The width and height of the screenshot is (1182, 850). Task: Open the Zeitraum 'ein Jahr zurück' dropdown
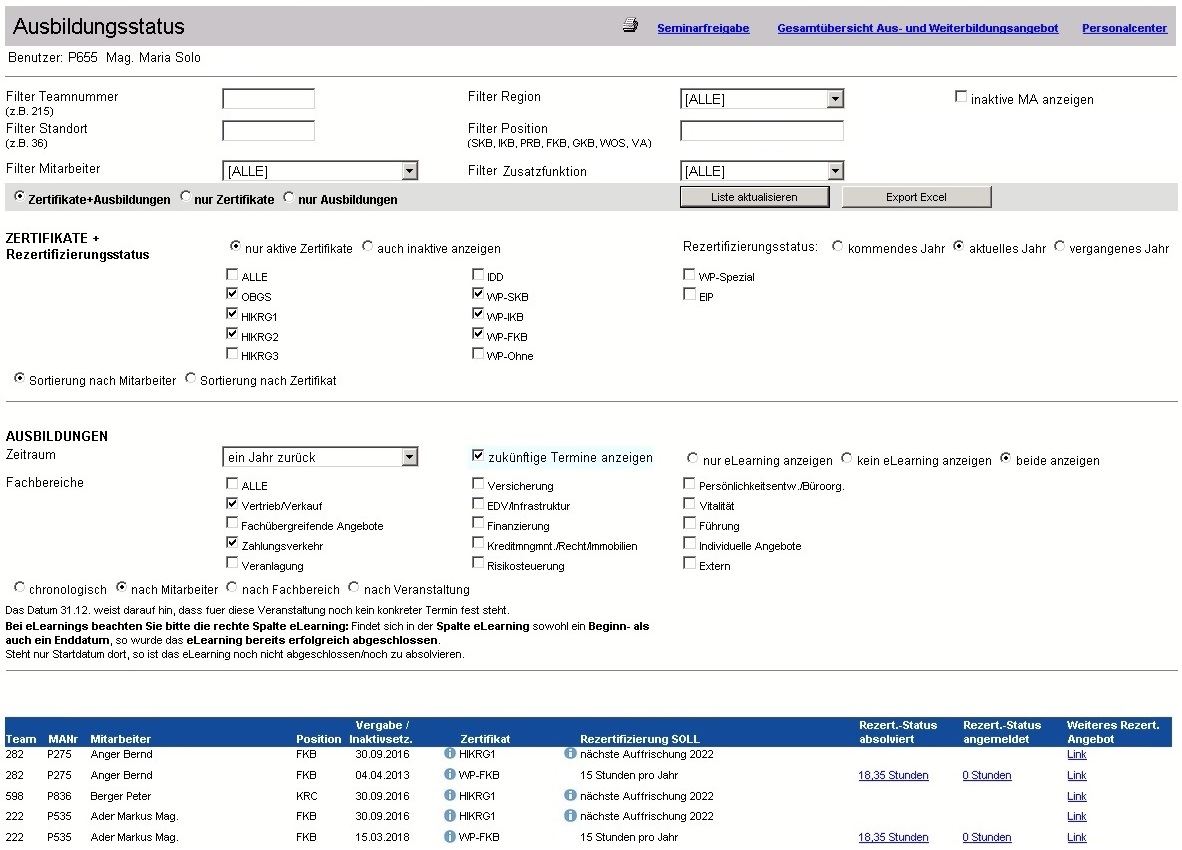point(408,457)
